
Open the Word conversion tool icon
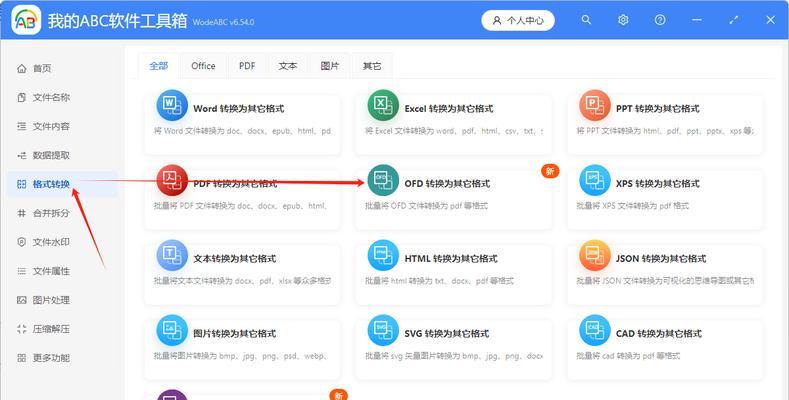172,105
